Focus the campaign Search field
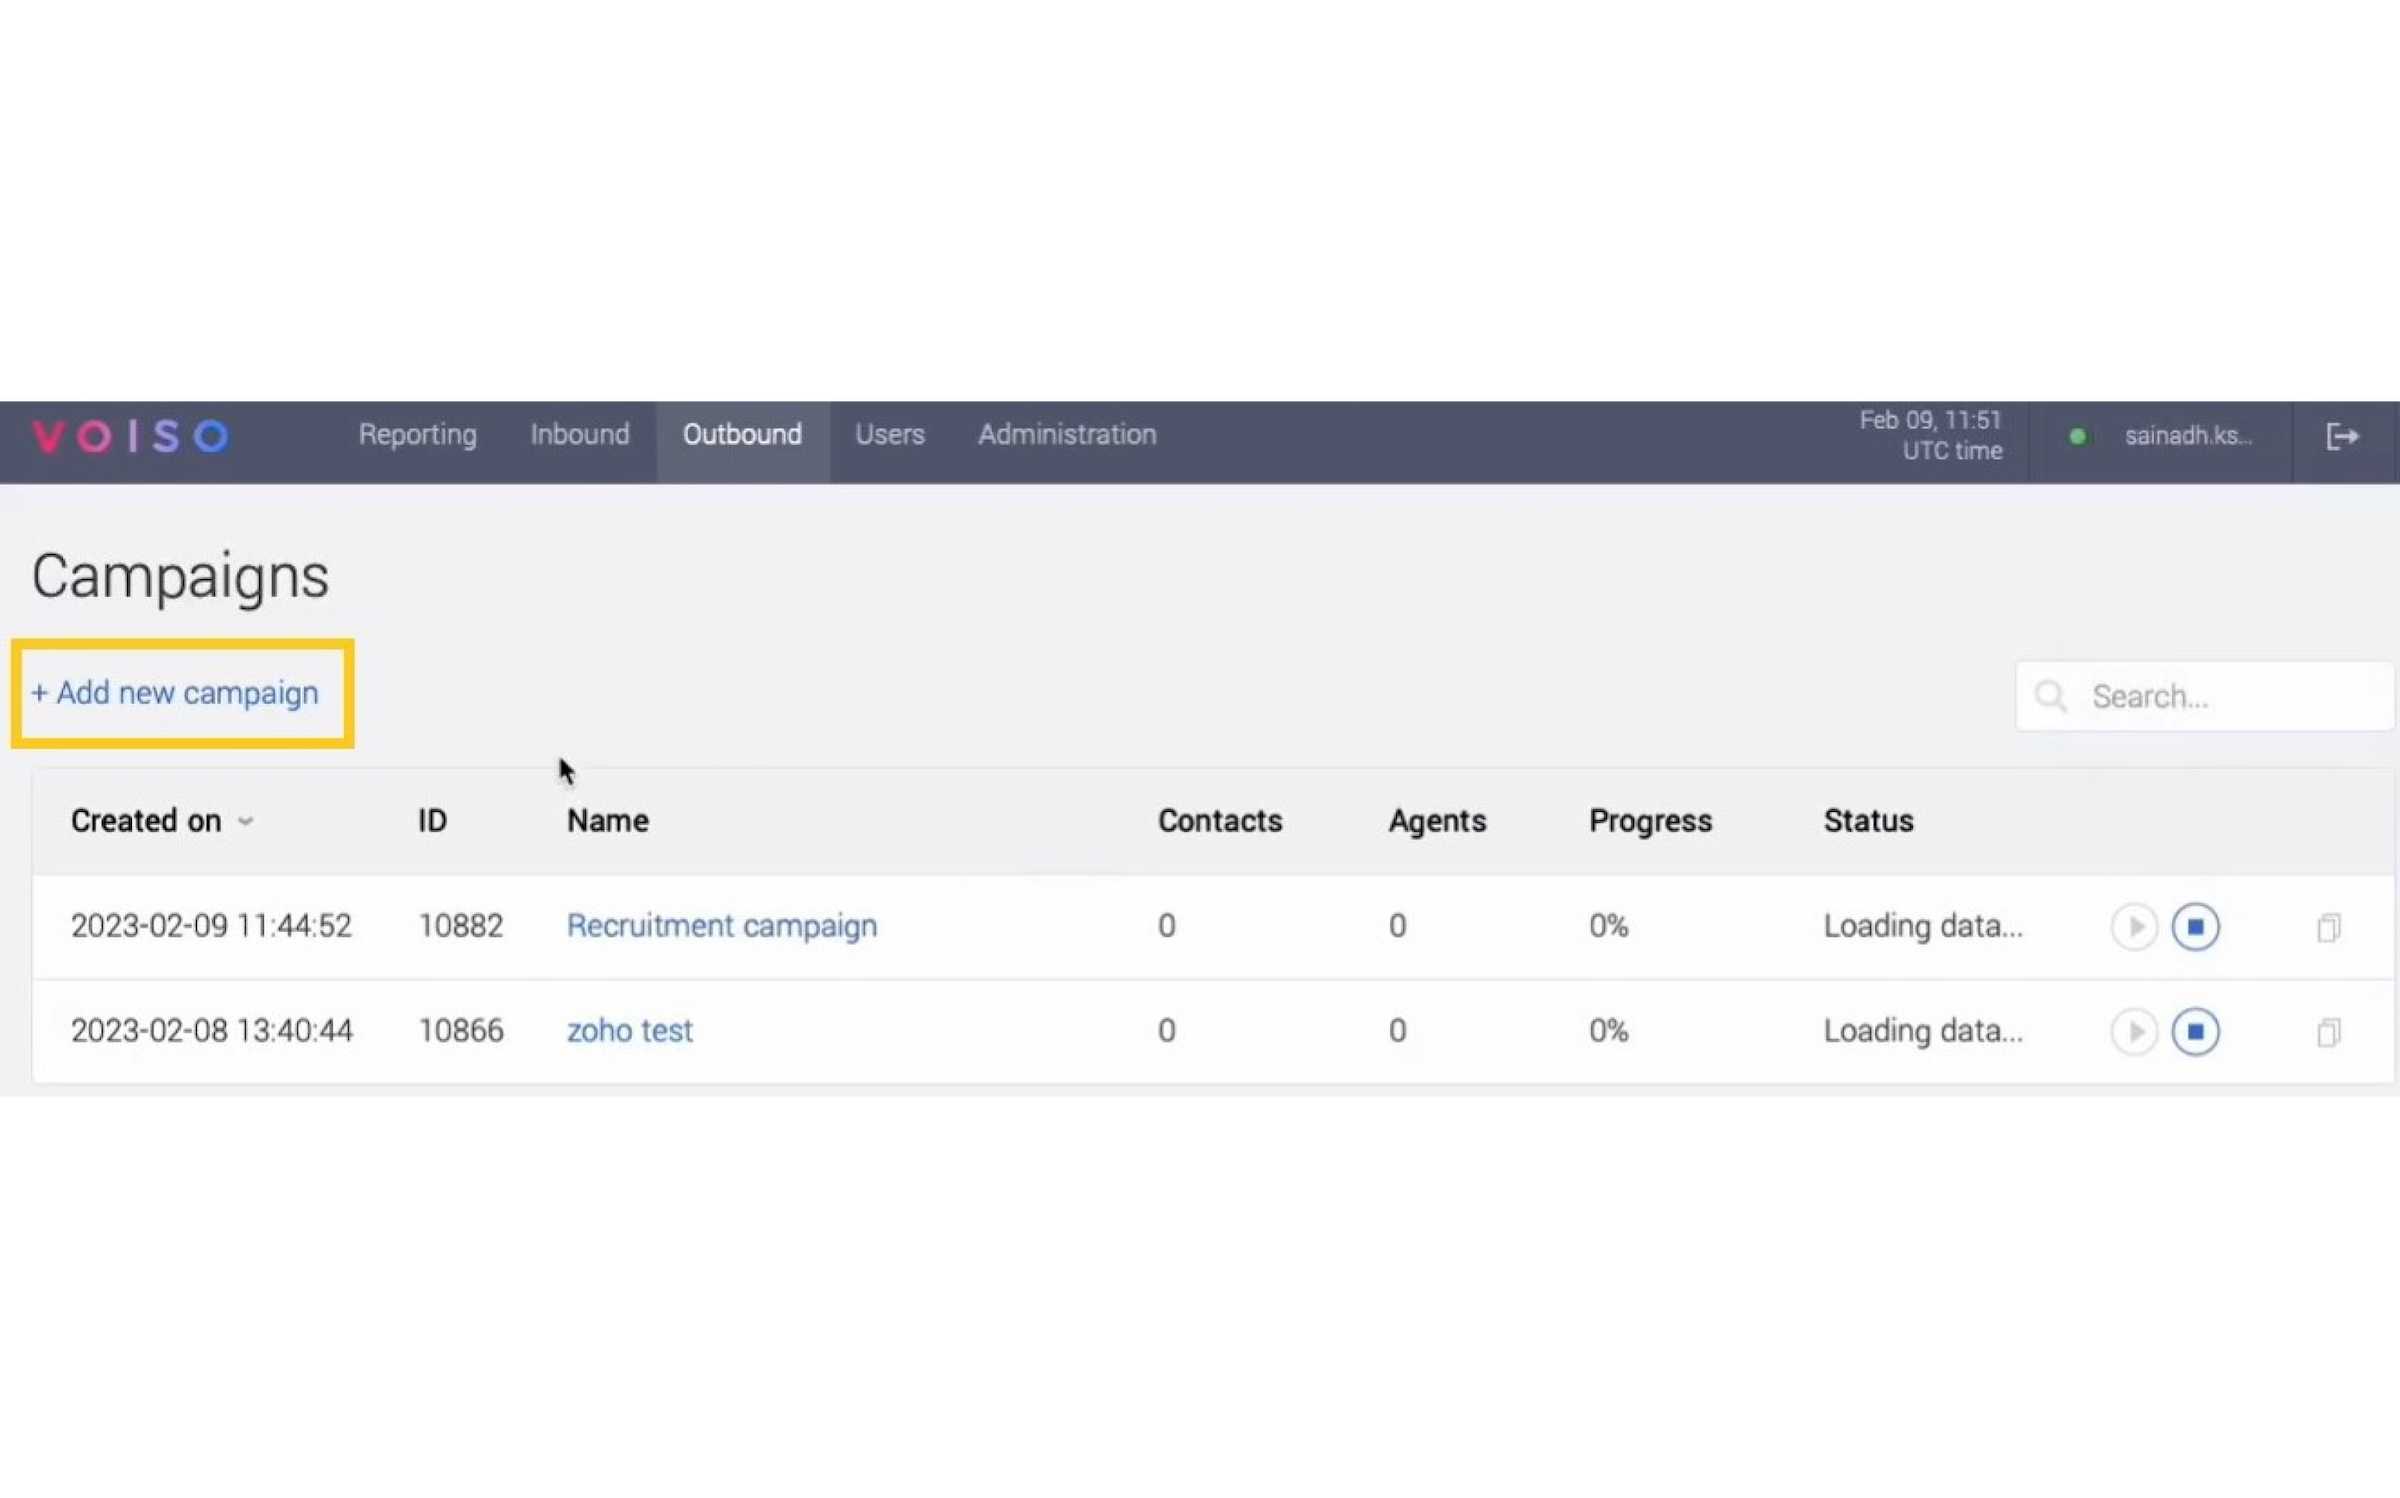This screenshot has width=2400, height=1498. 2205,696
